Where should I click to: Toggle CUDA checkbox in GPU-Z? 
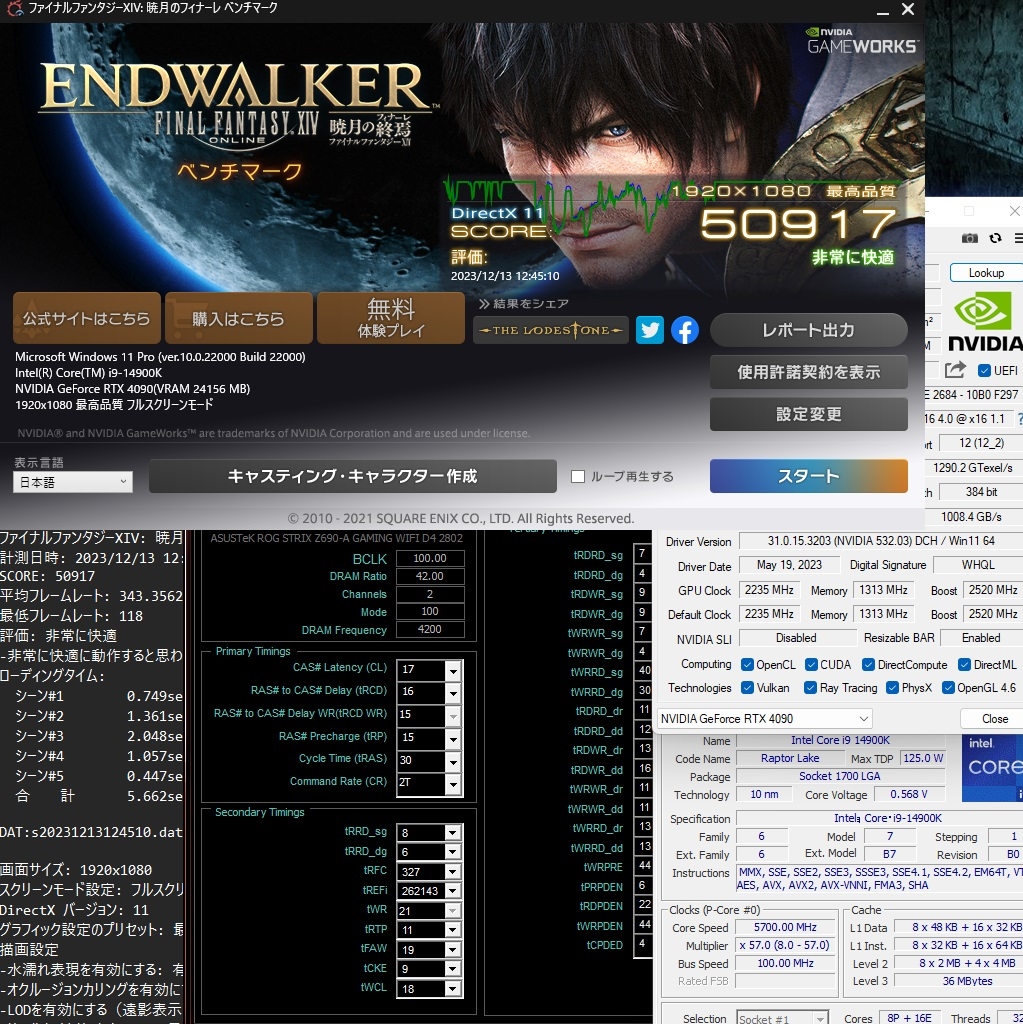point(811,665)
